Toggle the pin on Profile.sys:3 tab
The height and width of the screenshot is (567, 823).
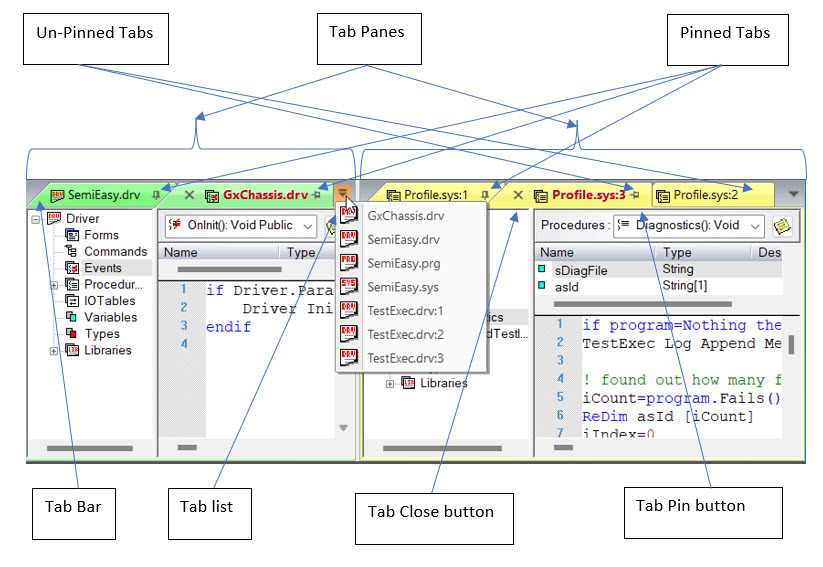tap(634, 196)
